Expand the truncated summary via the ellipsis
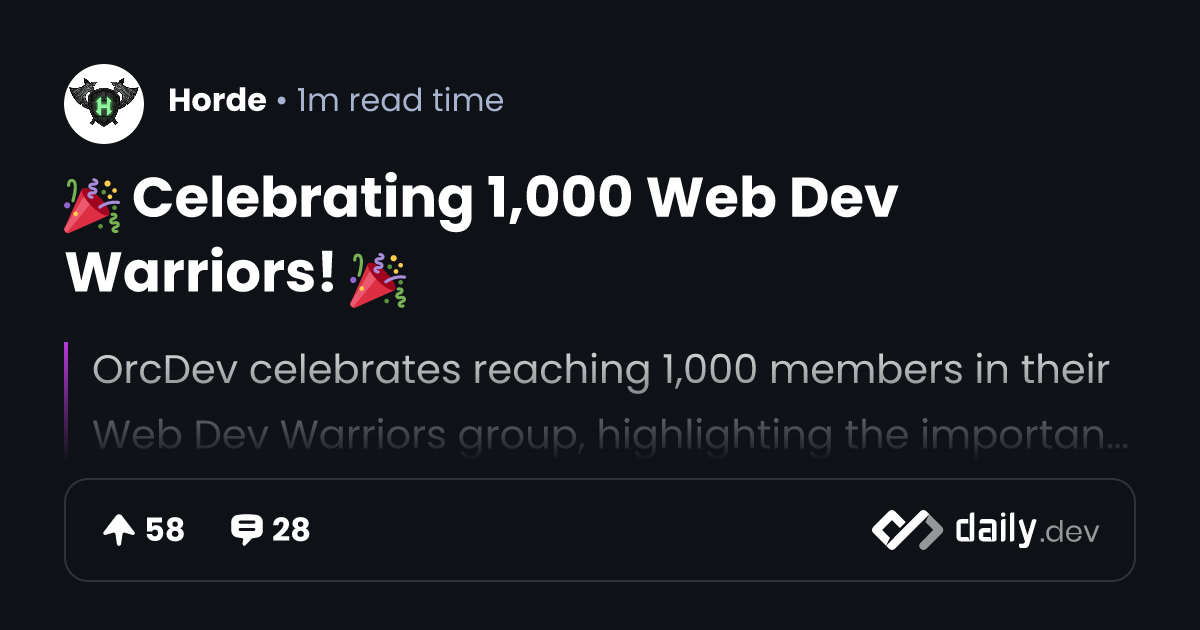Image resolution: width=1200 pixels, height=630 pixels. click(x=1119, y=440)
